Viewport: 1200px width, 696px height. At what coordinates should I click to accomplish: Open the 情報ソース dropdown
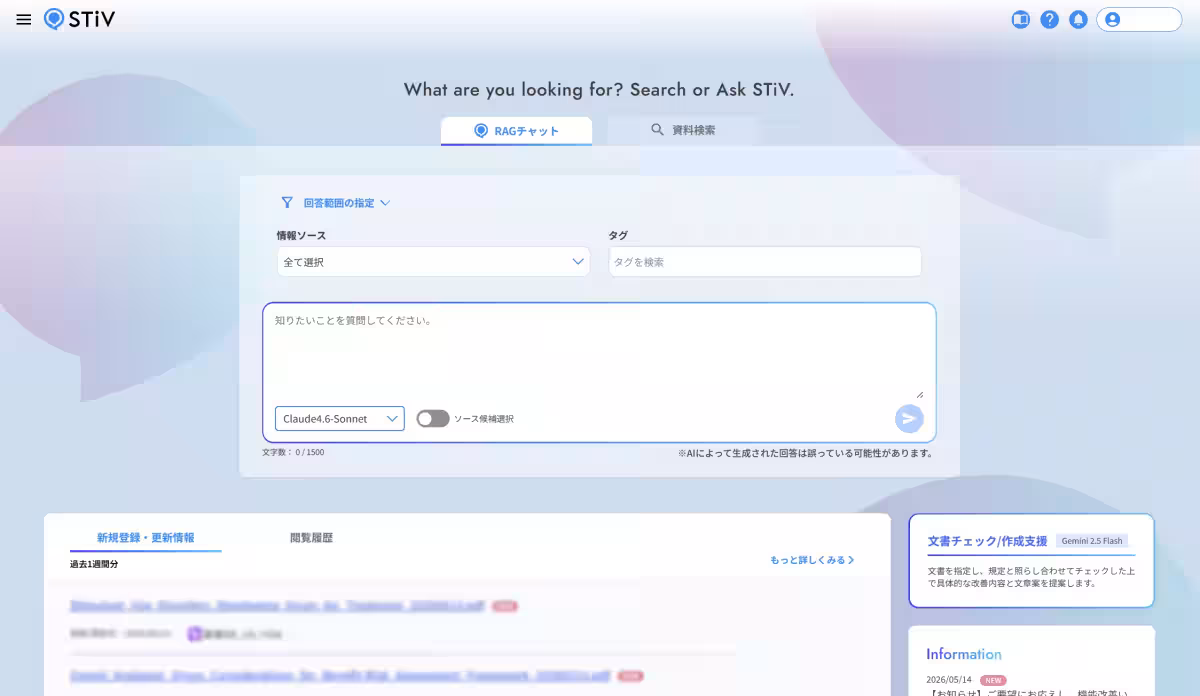pyautogui.click(x=433, y=262)
